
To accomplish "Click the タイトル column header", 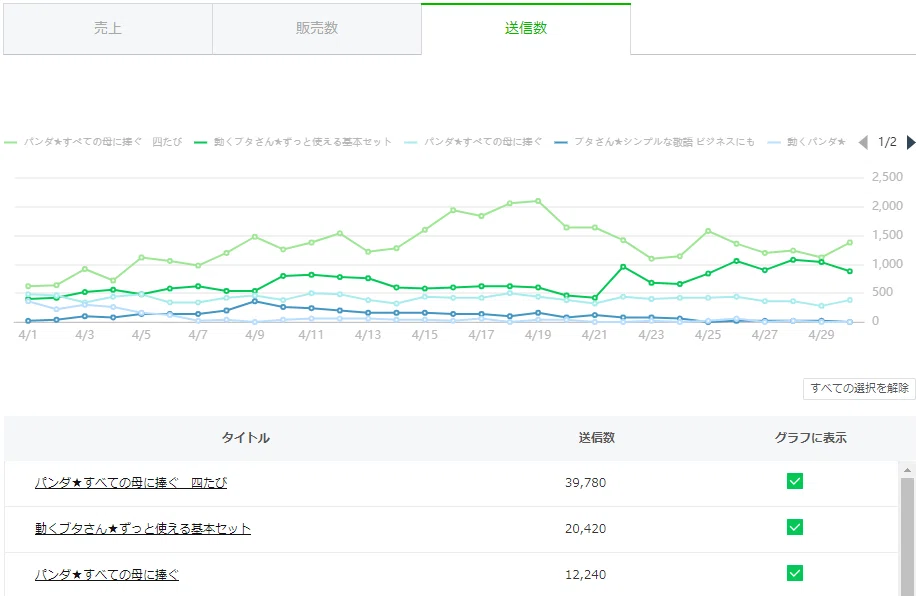I will [246, 438].
